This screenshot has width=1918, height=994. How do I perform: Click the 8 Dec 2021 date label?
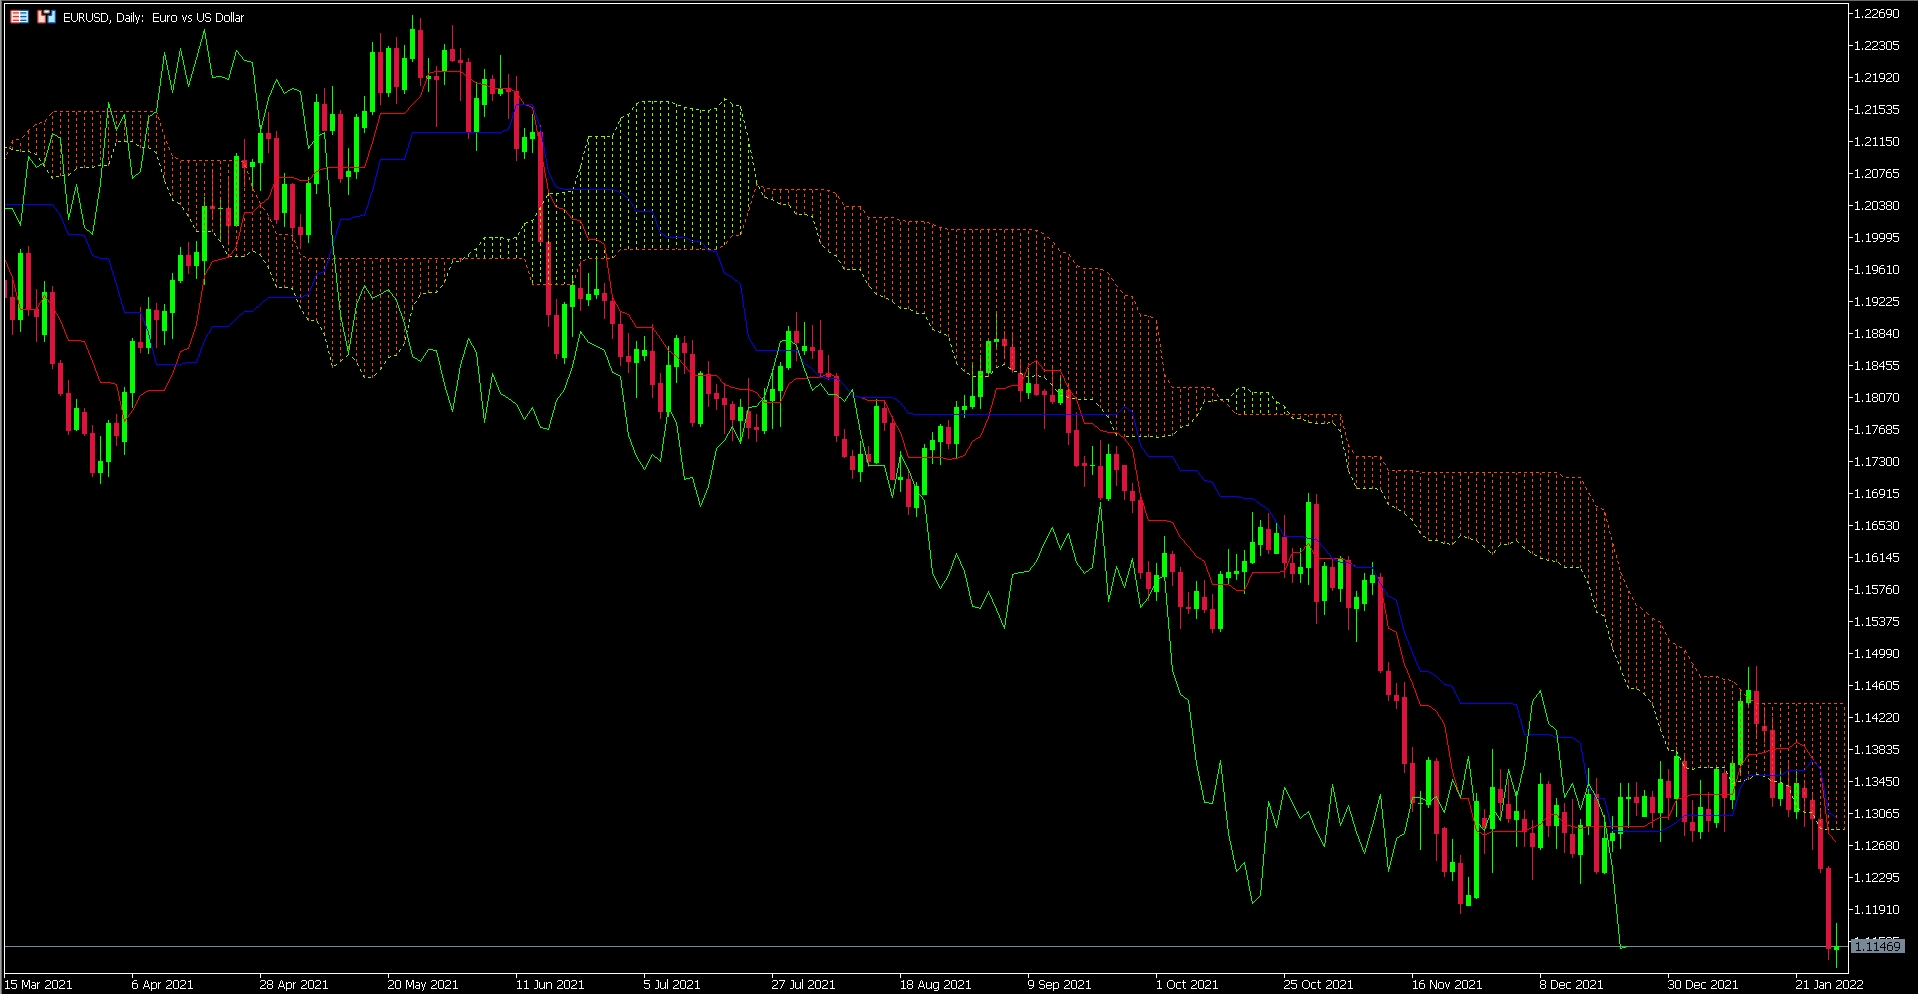1571,984
